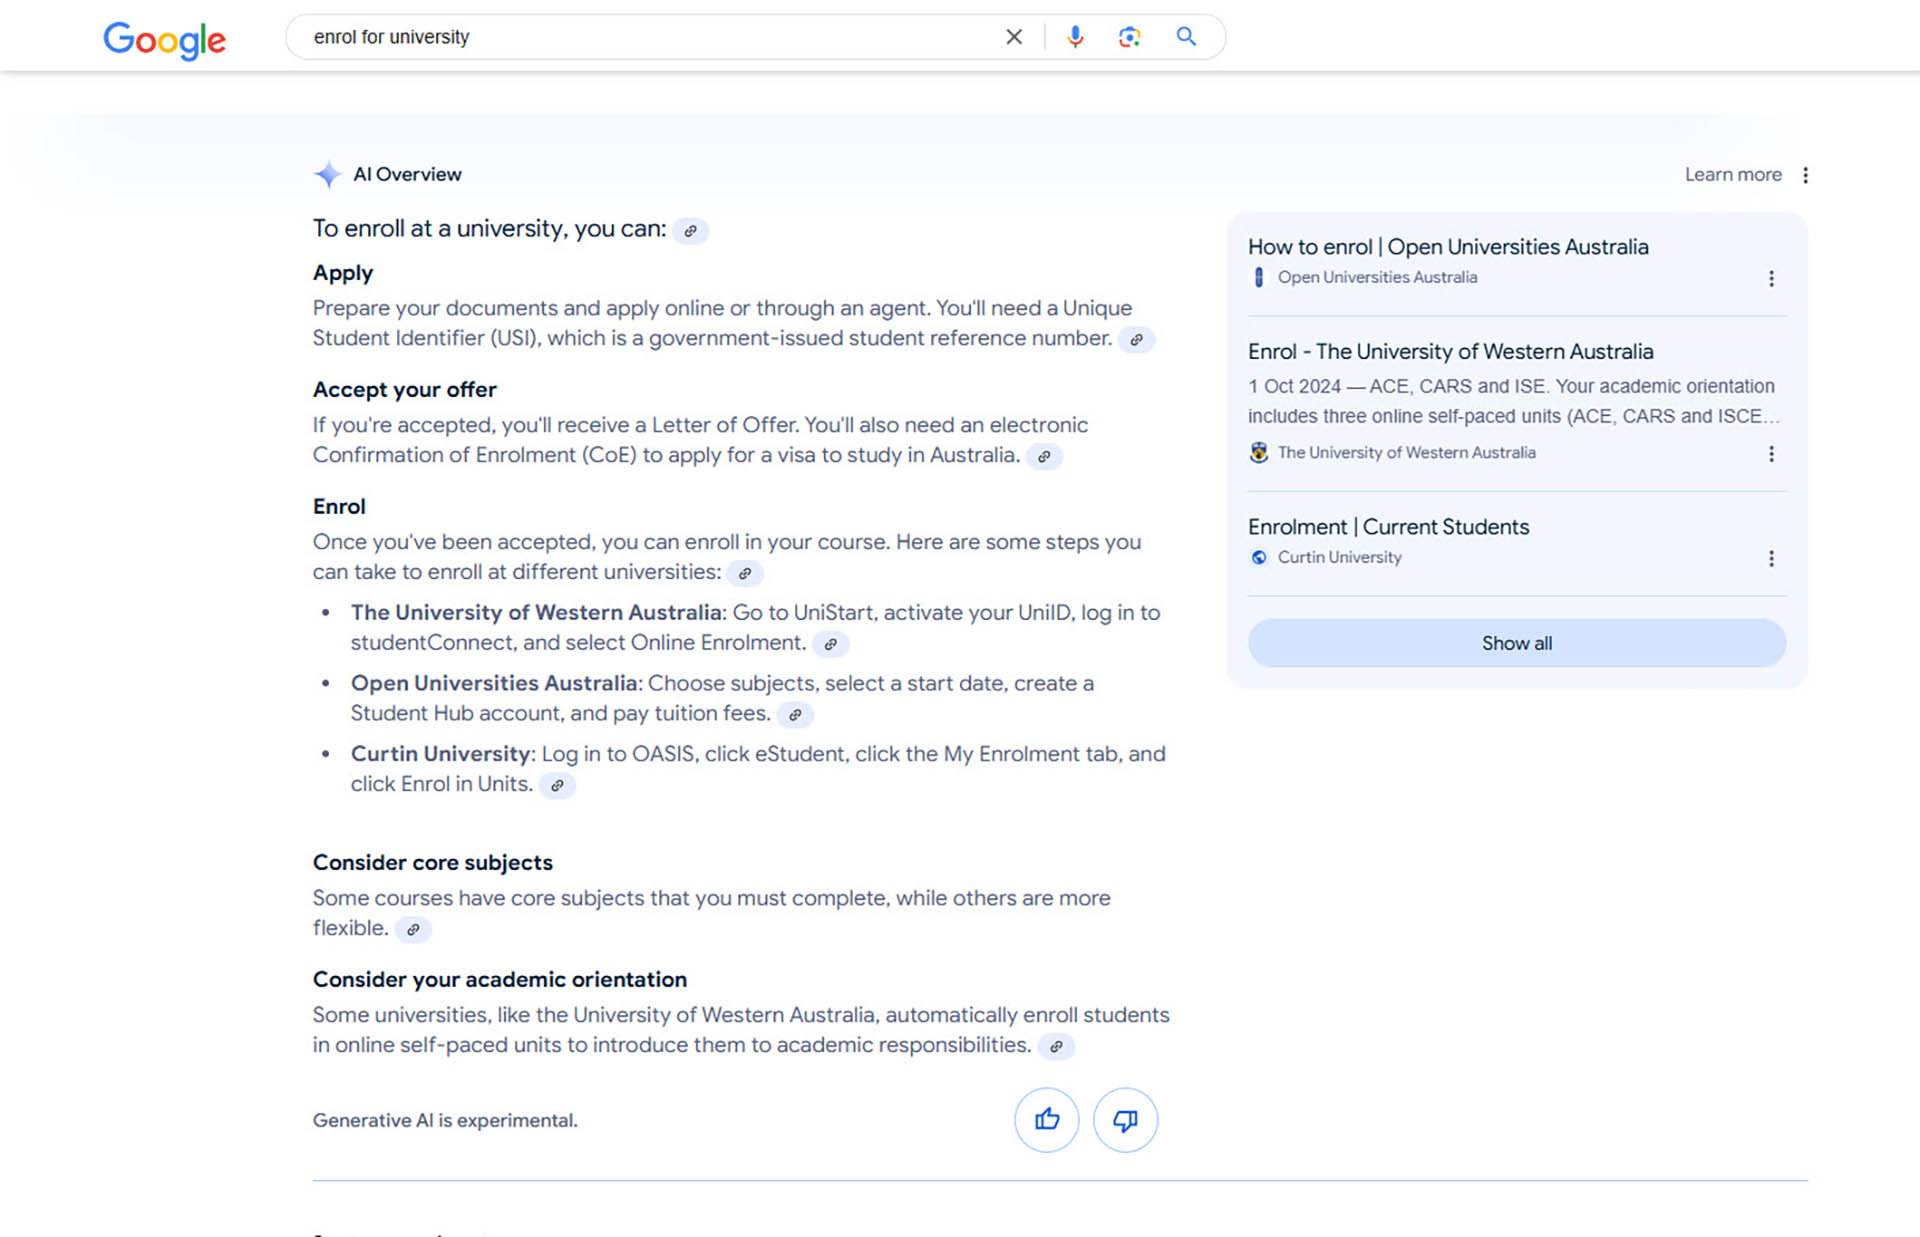Click citation link beside 'To enroll at a university'
The image size is (1920, 1237).
(x=690, y=231)
